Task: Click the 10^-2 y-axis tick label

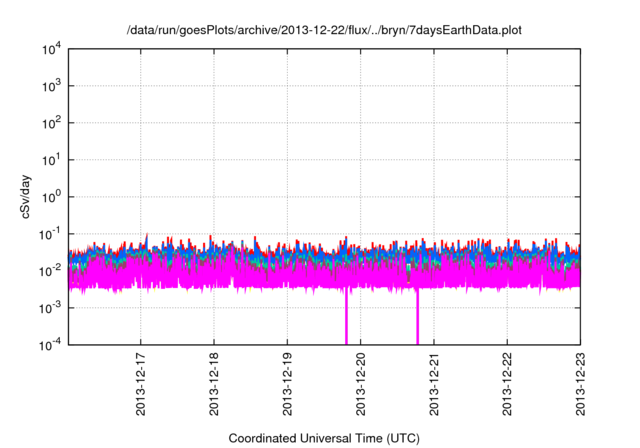Action: (x=50, y=271)
